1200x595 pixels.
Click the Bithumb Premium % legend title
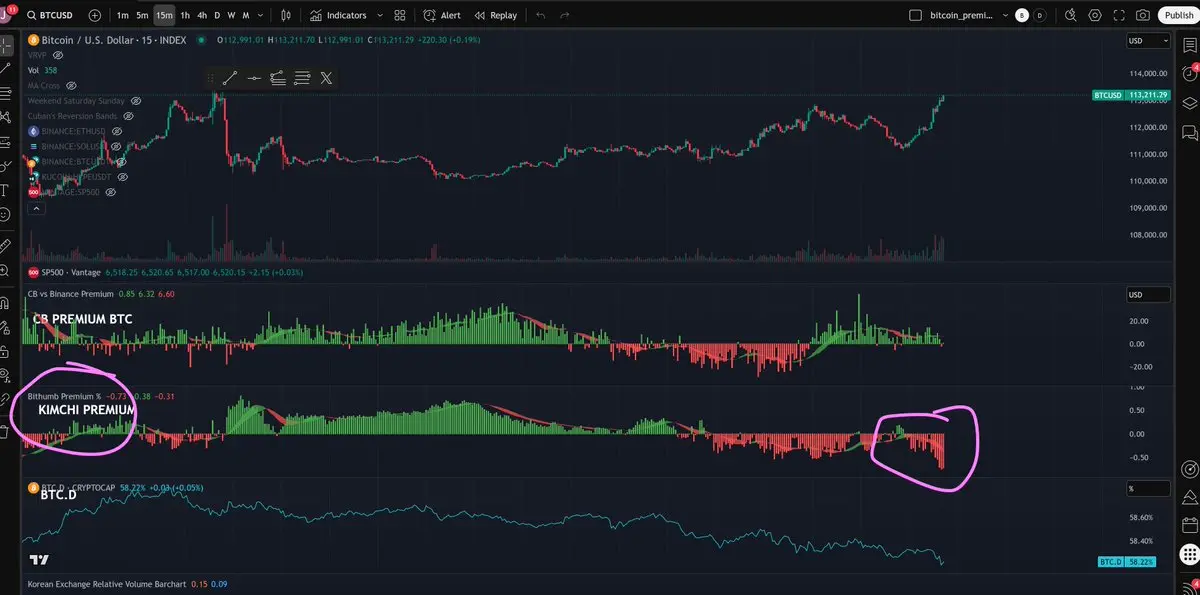[65, 396]
